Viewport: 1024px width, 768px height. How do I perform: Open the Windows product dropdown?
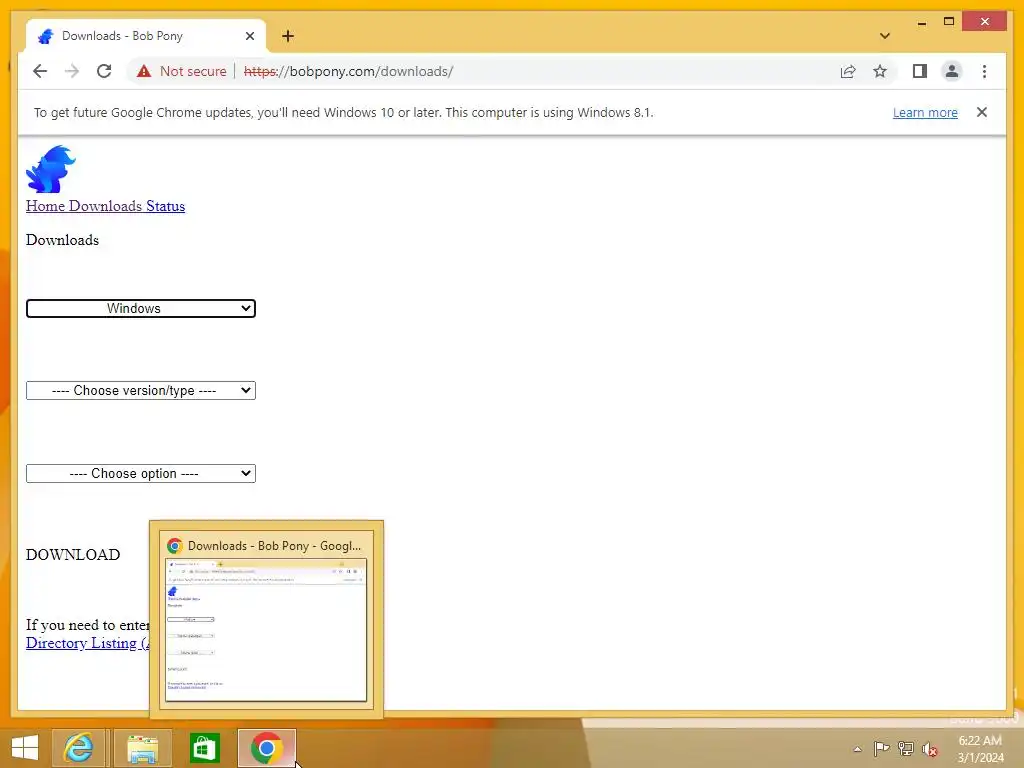140,308
